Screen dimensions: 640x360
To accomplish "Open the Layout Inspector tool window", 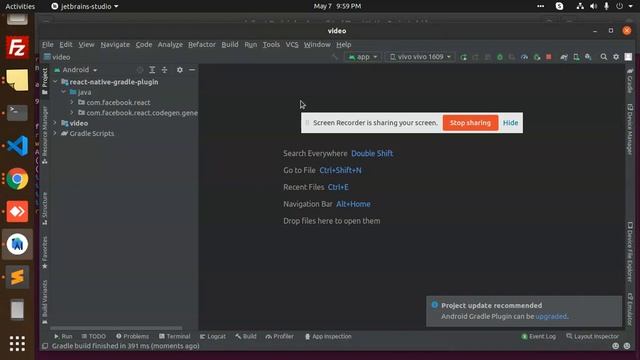I will coord(592,336).
